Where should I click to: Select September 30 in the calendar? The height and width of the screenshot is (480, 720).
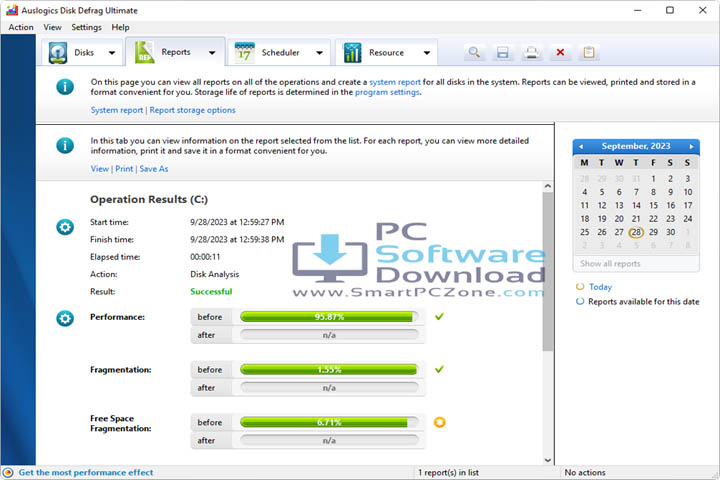tap(670, 232)
